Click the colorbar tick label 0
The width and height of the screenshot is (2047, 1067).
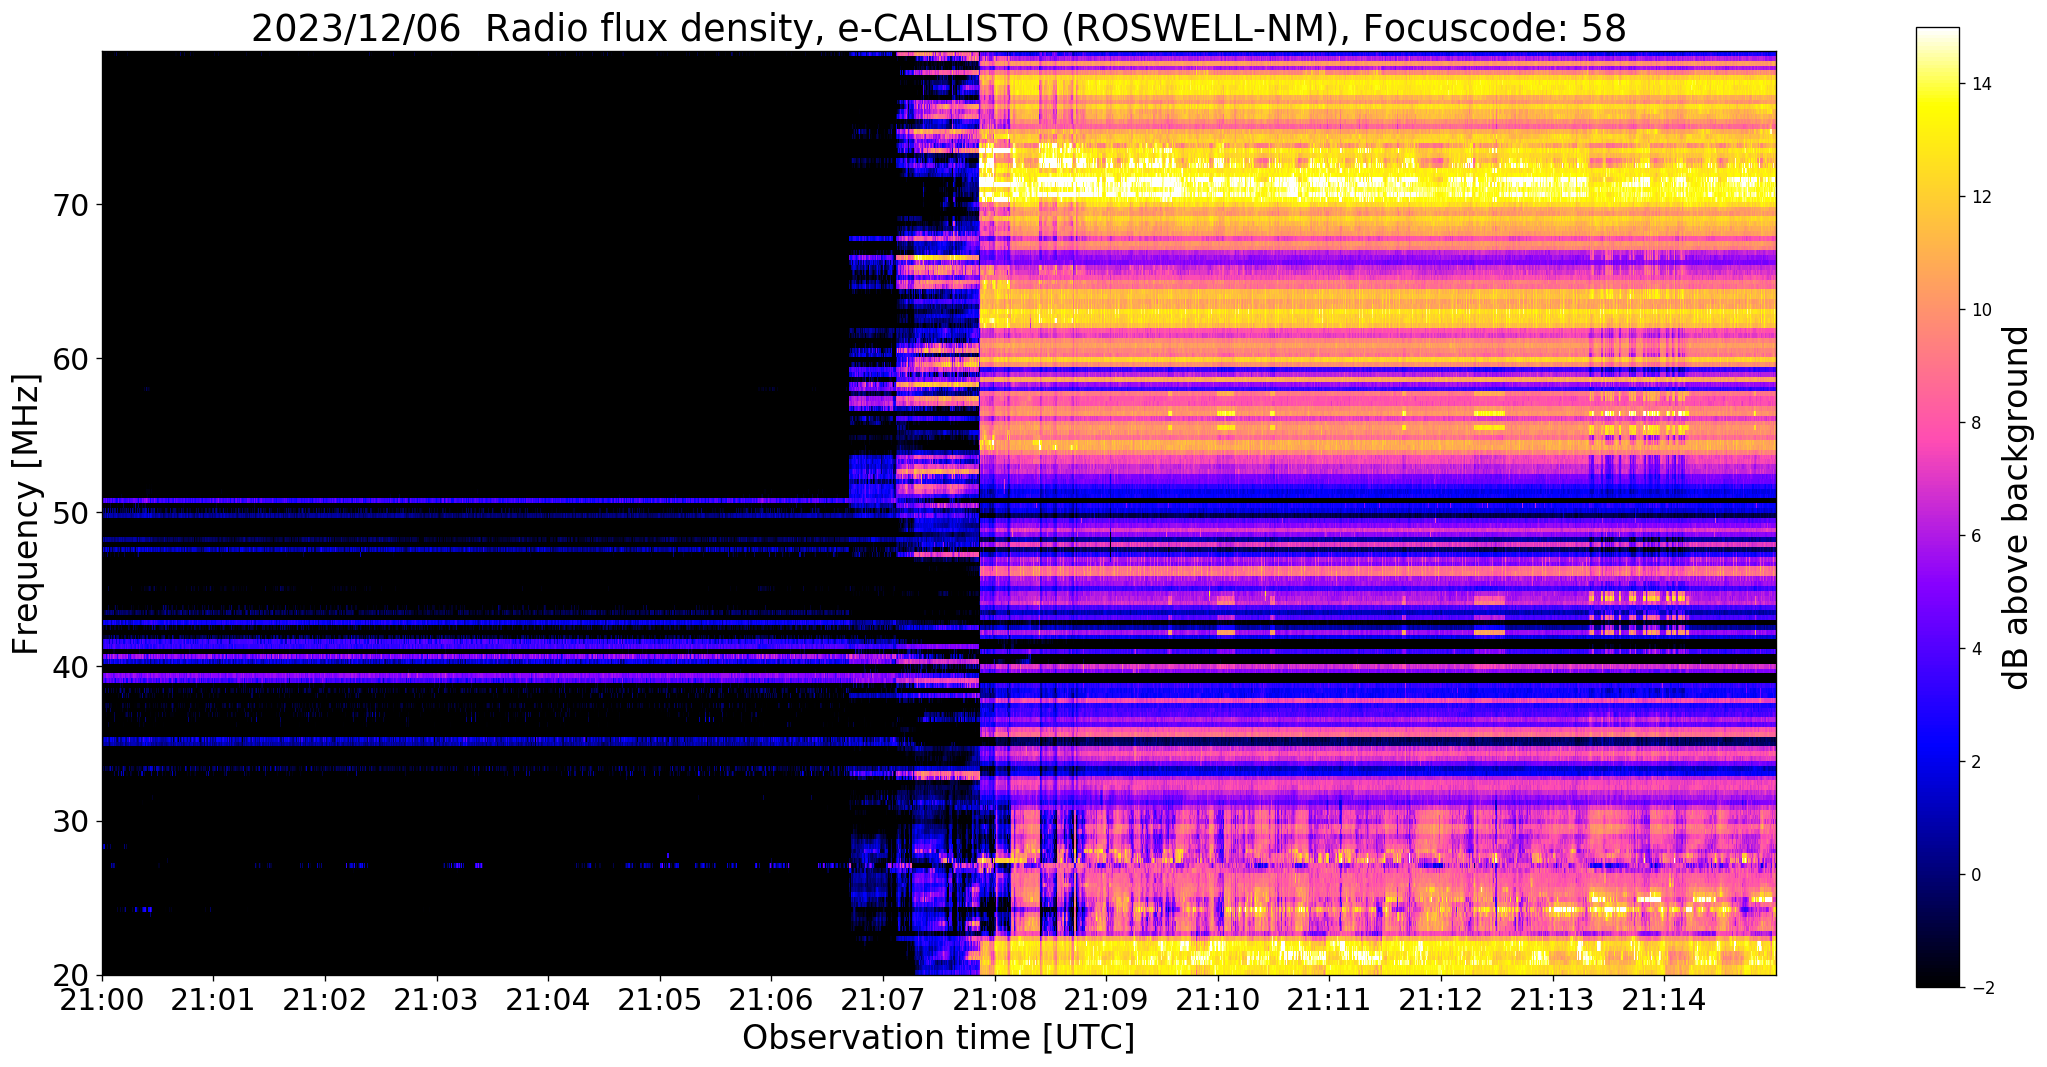click(x=1976, y=875)
